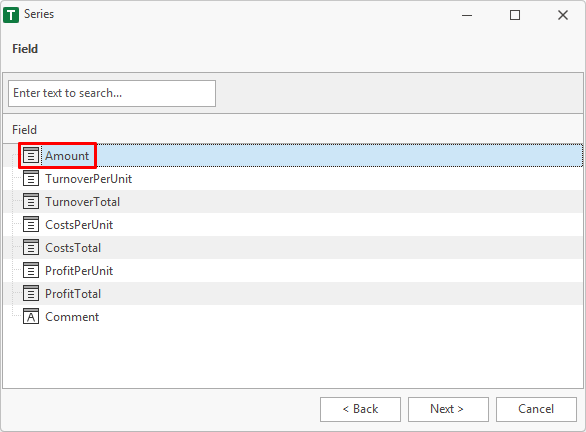Click the search text box
This screenshot has height=432, width=586.
(112, 93)
